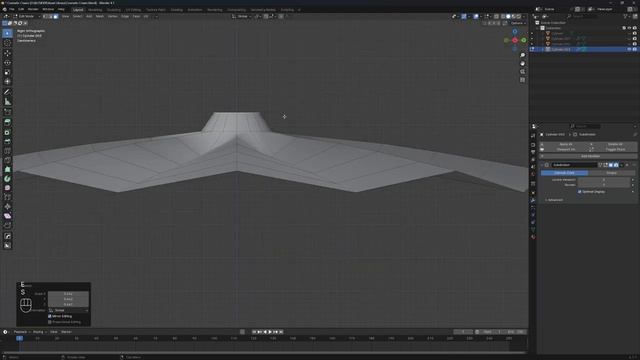This screenshot has width=640, height=360.
Task: Select the Select Box tool
Action: 7,33
